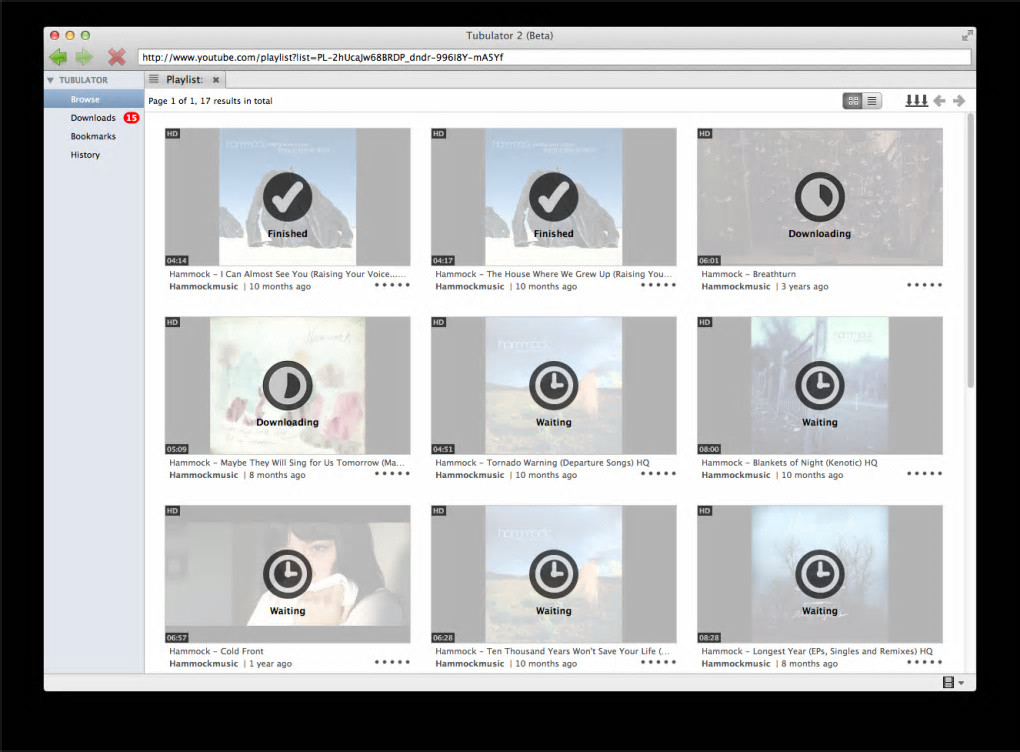Click the red 15 downloads badge
This screenshot has height=752, width=1020.
coord(131,118)
